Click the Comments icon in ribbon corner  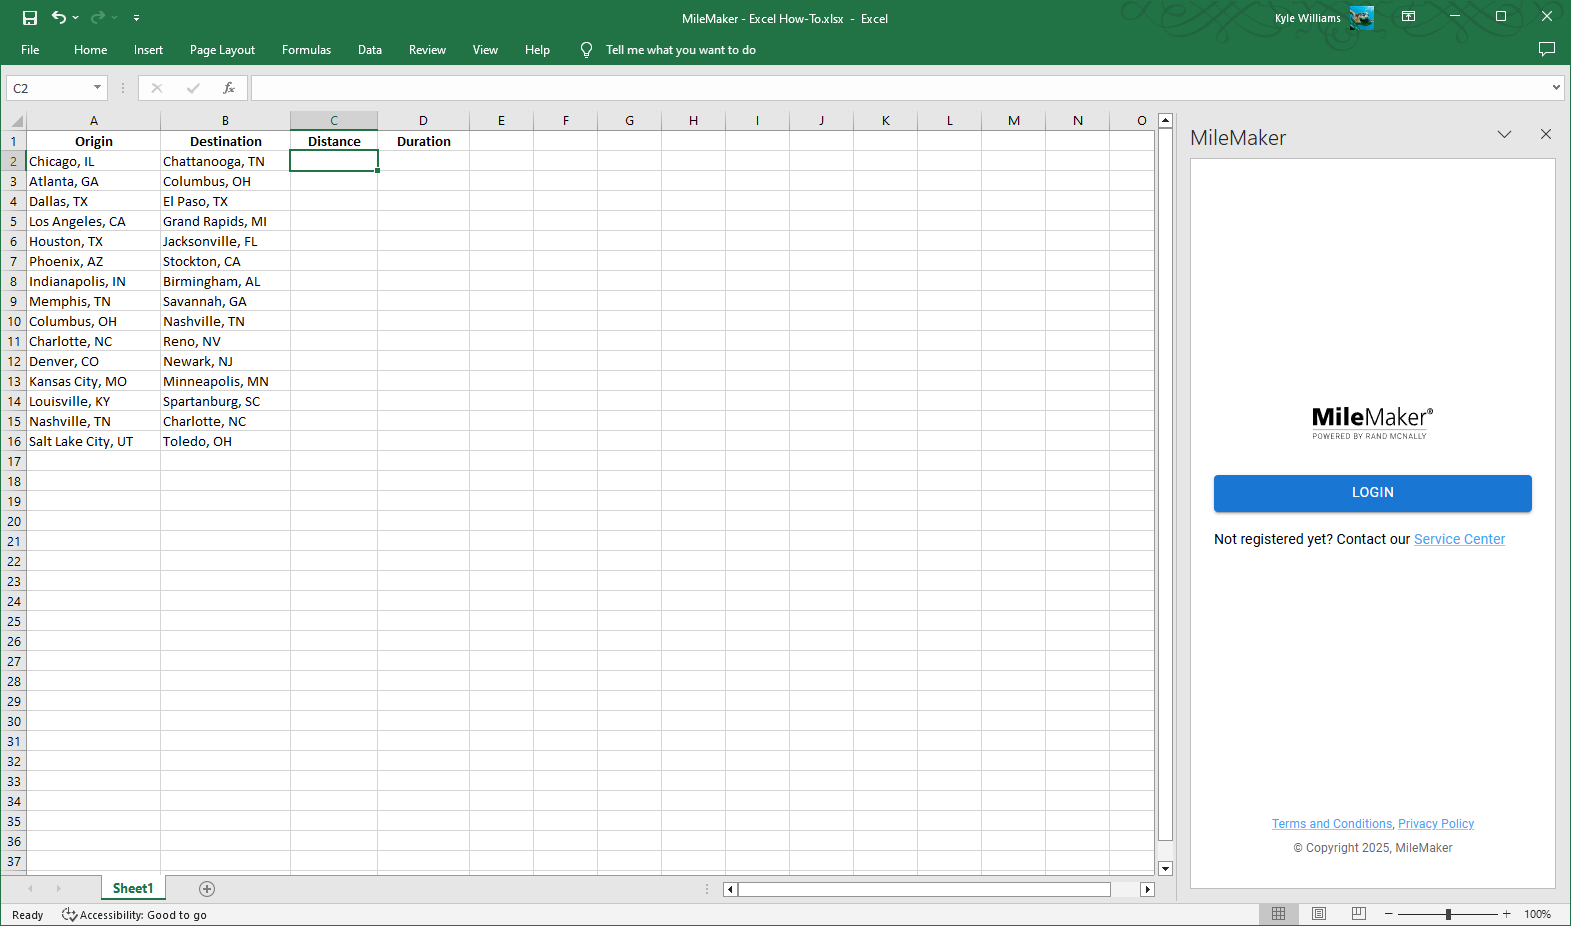pyautogui.click(x=1547, y=49)
